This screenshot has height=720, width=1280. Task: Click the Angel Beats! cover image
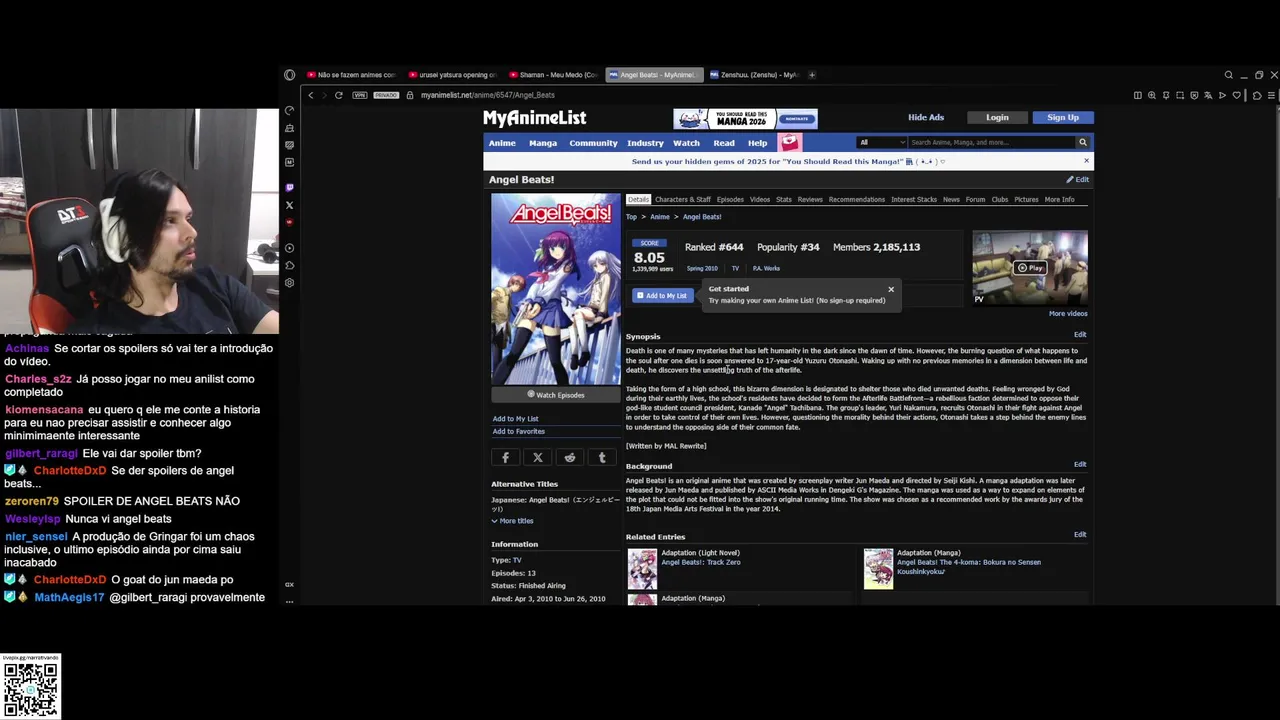[556, 289]
